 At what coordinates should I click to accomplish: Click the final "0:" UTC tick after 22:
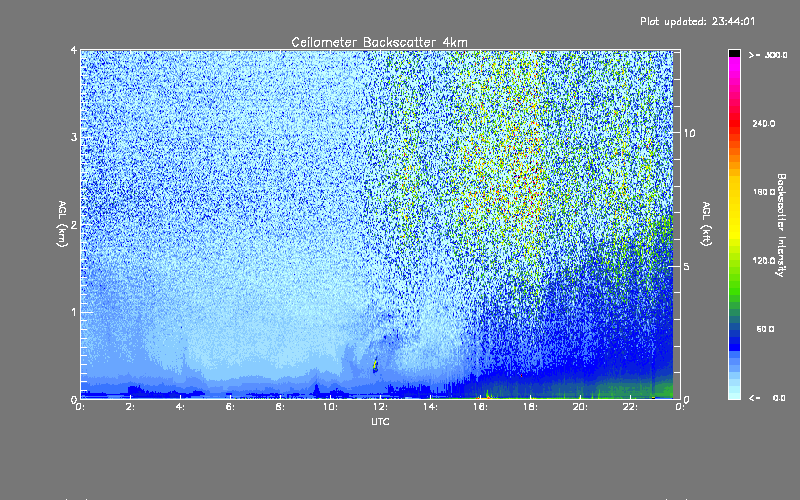click(x=680, y=407)
